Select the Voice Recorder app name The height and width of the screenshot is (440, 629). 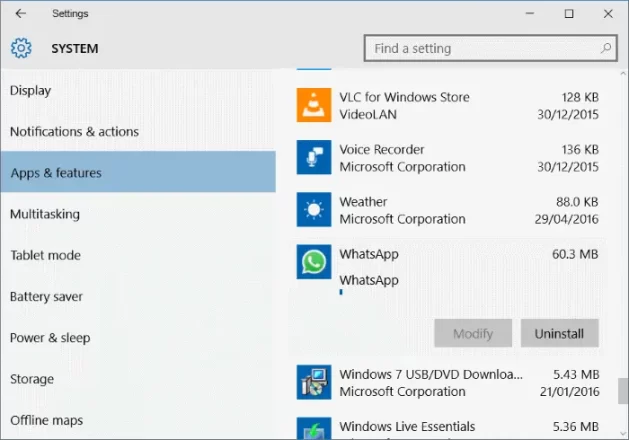[381, 150]
